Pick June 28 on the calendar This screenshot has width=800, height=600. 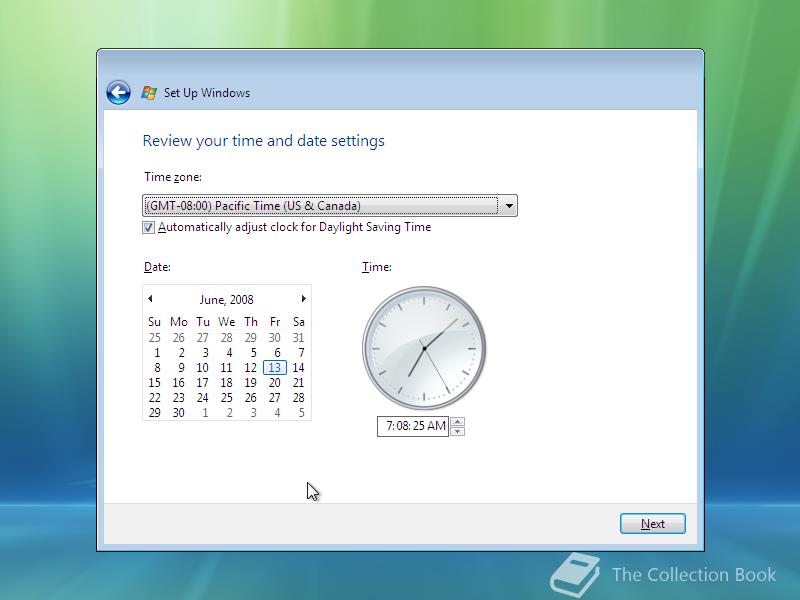(x=298, y=397)
